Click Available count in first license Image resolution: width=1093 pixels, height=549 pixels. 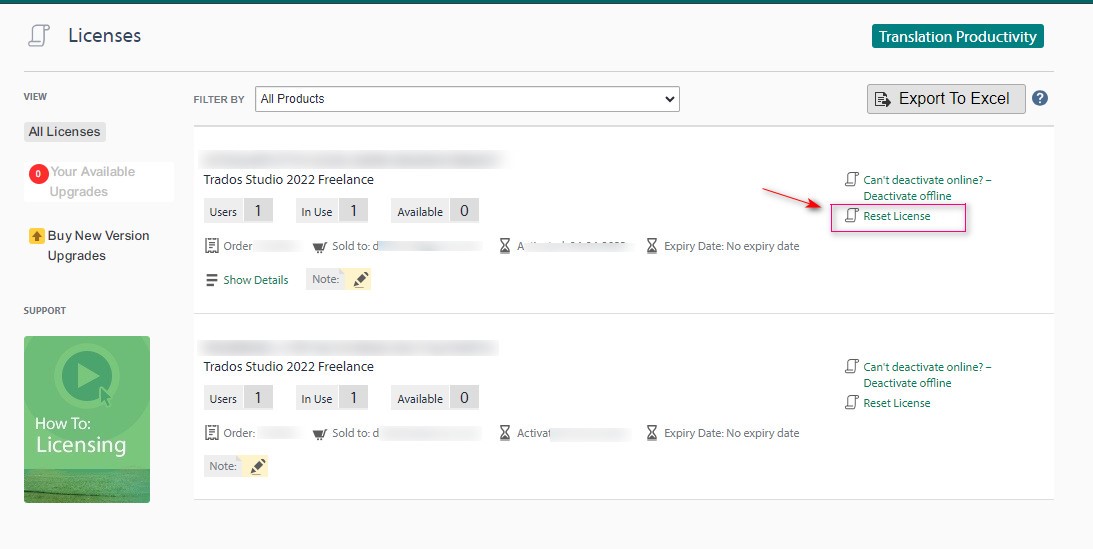[464, 210]
